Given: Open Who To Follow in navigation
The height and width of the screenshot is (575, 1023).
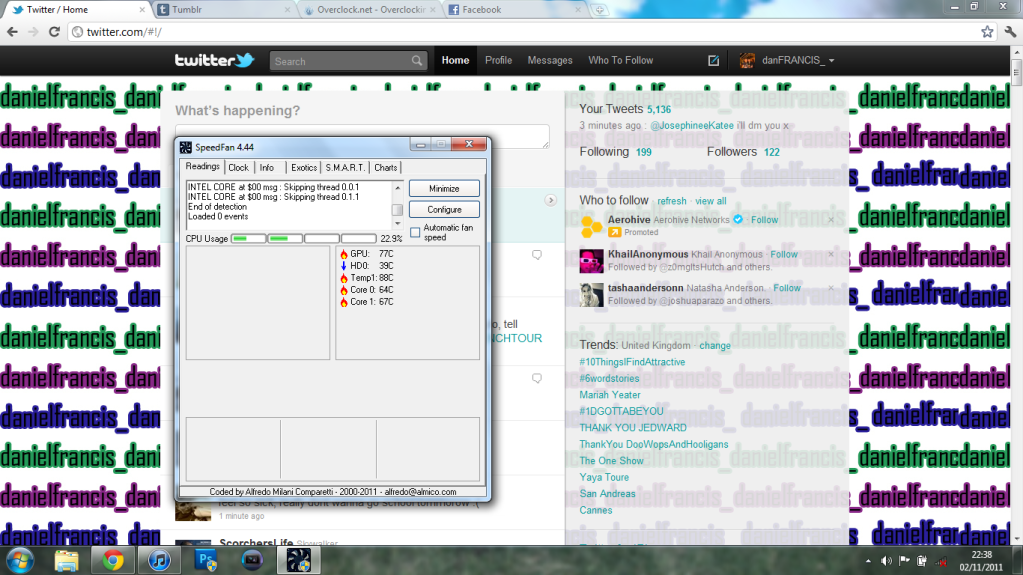Looking at the screenshot, I should 620,60.
